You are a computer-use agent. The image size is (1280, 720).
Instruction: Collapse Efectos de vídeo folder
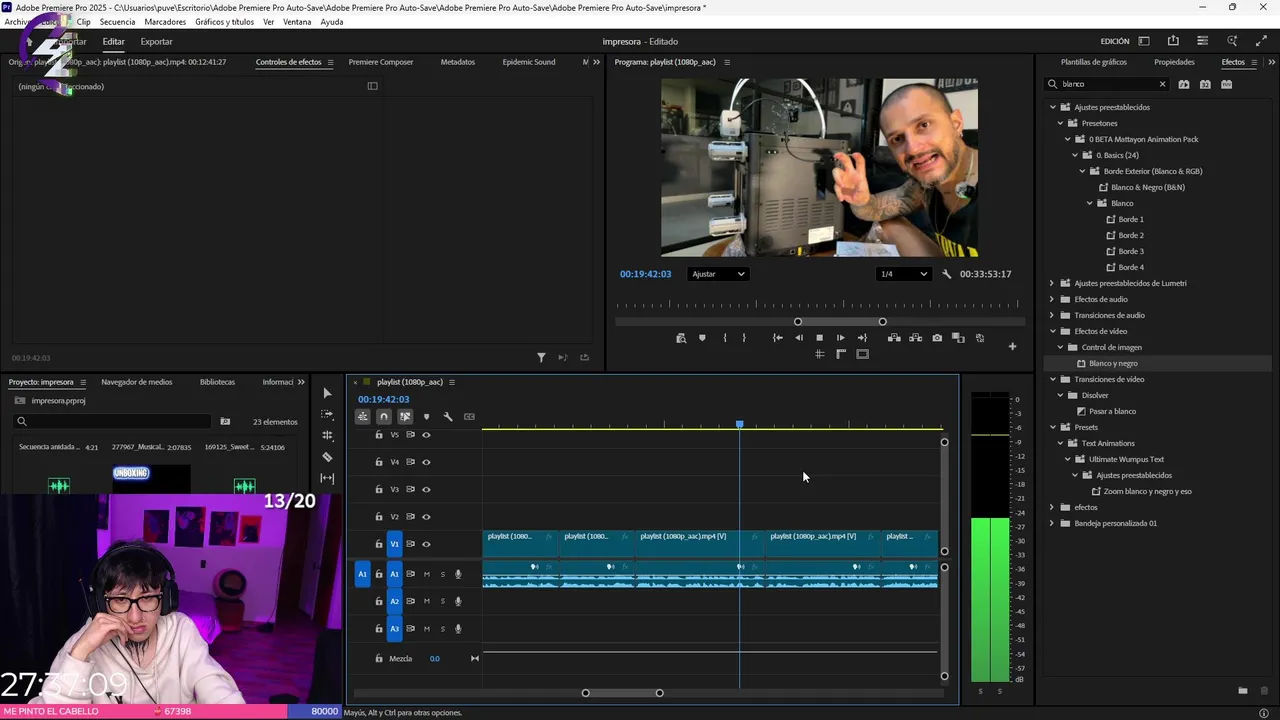click(1052, 331)
